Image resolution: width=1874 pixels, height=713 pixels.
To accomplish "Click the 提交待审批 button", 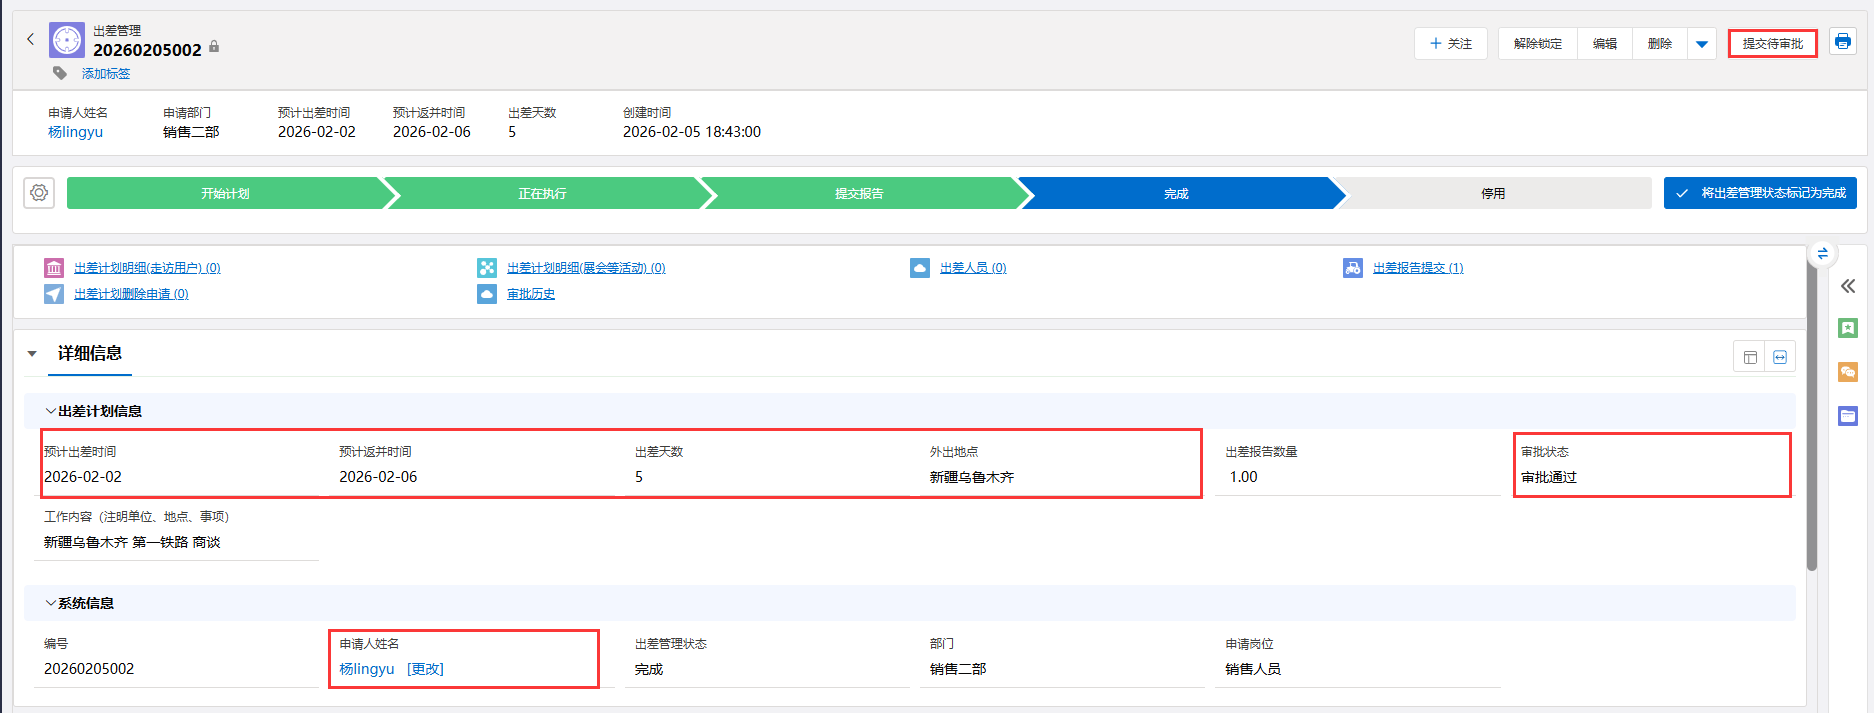I will click(1772, 44).
